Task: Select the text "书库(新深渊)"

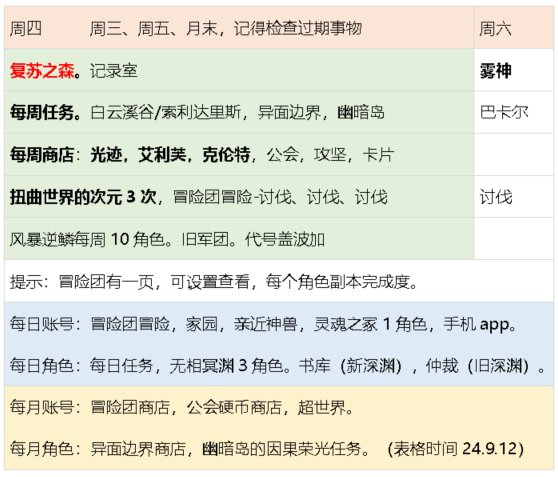Action: click(351, 366)
